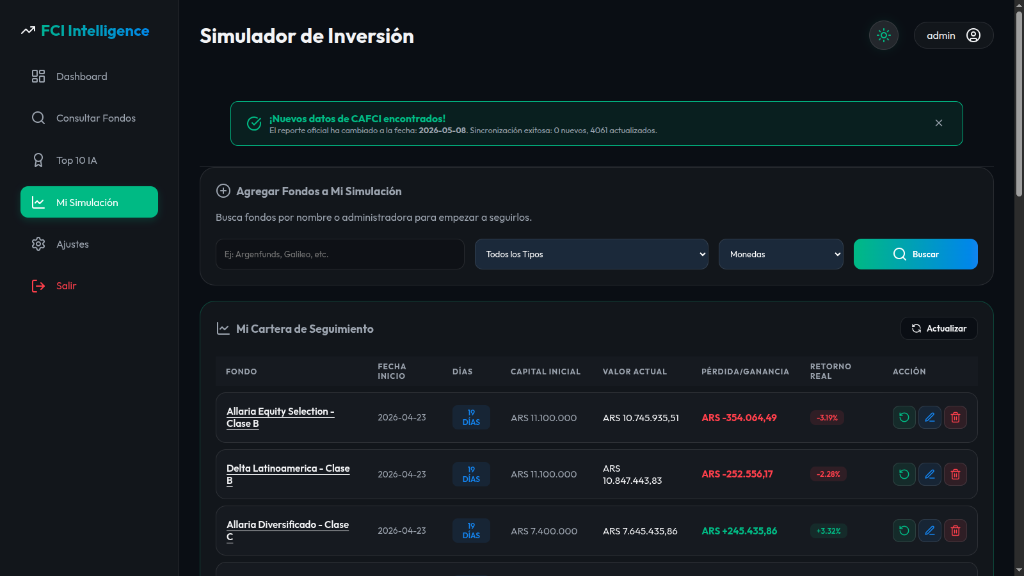Open Delta Latinoamerica - Clase B fund
The height and width of the screenshot is (576, 1024).
tap(288, 474)
